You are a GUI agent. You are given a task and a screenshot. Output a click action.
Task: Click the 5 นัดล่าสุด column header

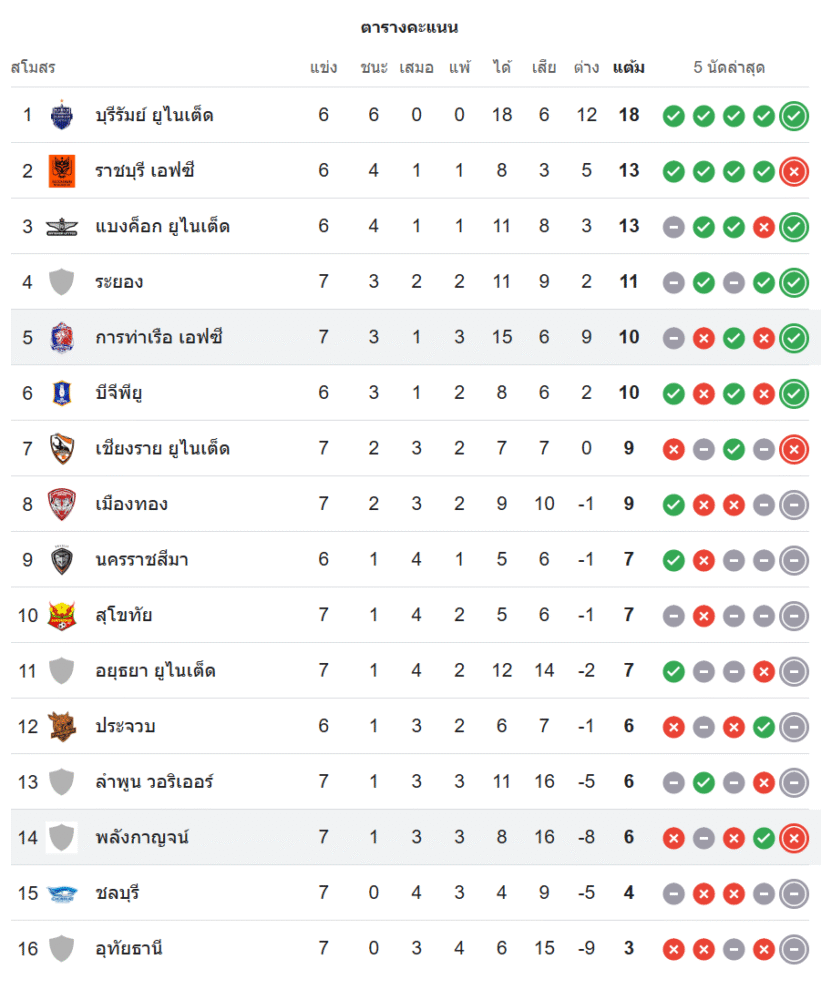[x=729, y=68]
